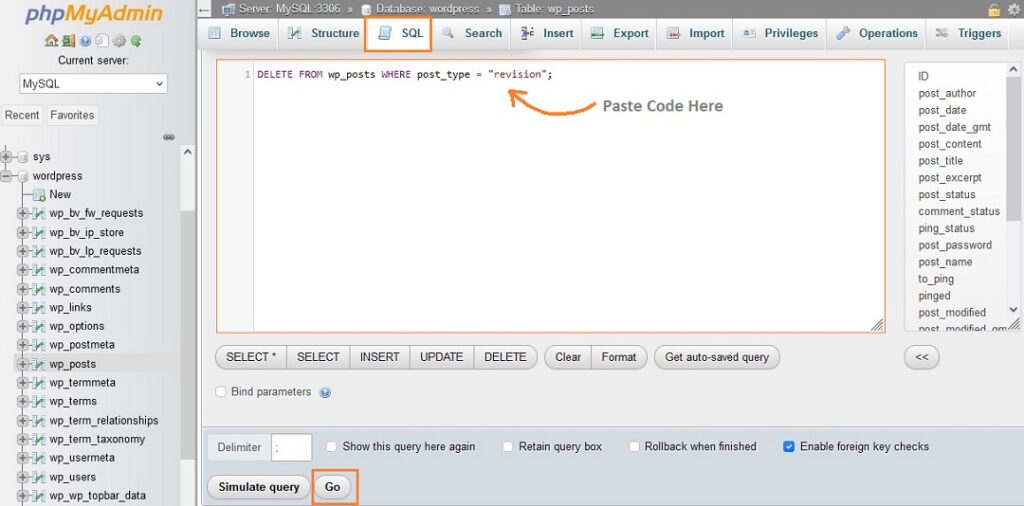The height and width of the screenshot is (506, 1024).
Task: Open phpMyAdmin documentation help icon
Action: (x=86, y=40)
